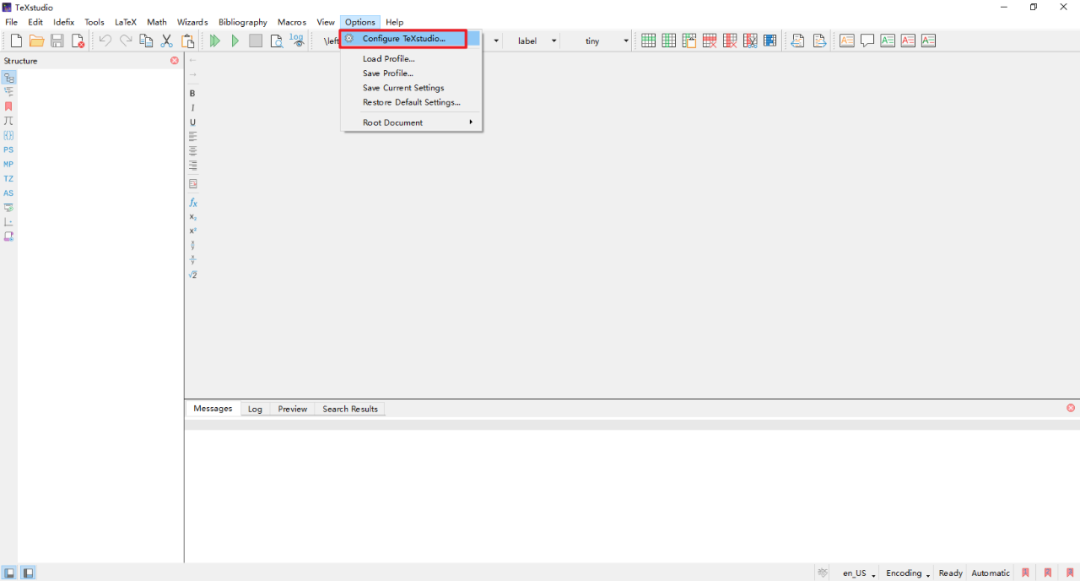Screen dimensions: 1080x581
Task: Insert inline math with fx icon
Action: 193,202
